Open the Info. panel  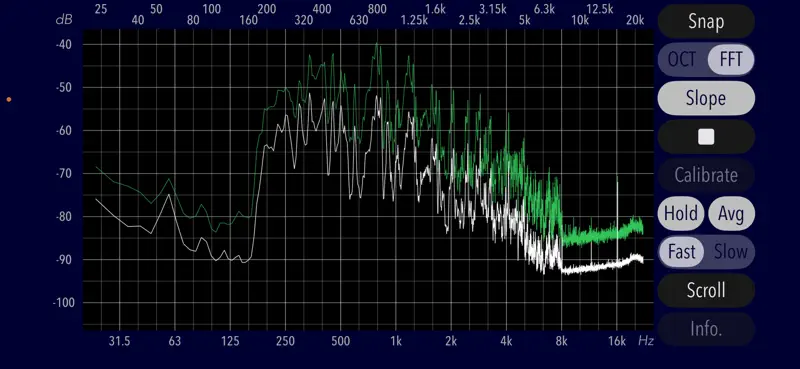click(x=706, y=329)
